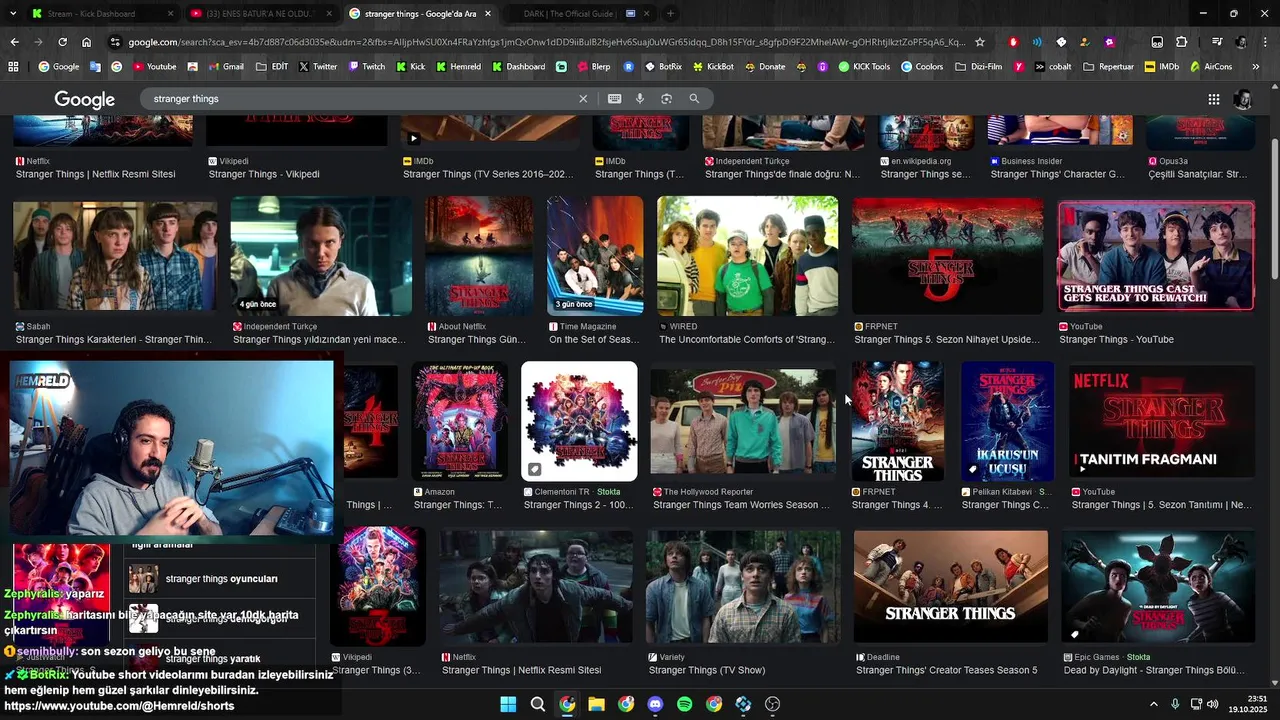Screen dimensions: 1280x720
Task: Switch to the ENES BATUR'A NE OLDU tab
Action: pos(260,14)
